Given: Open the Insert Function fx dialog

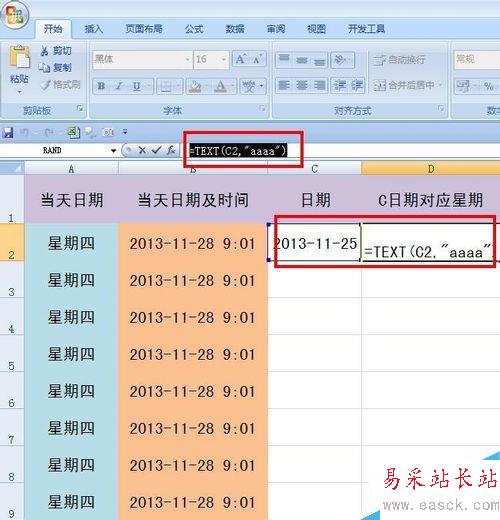Looking at the screenshot, I should point(171,150).
